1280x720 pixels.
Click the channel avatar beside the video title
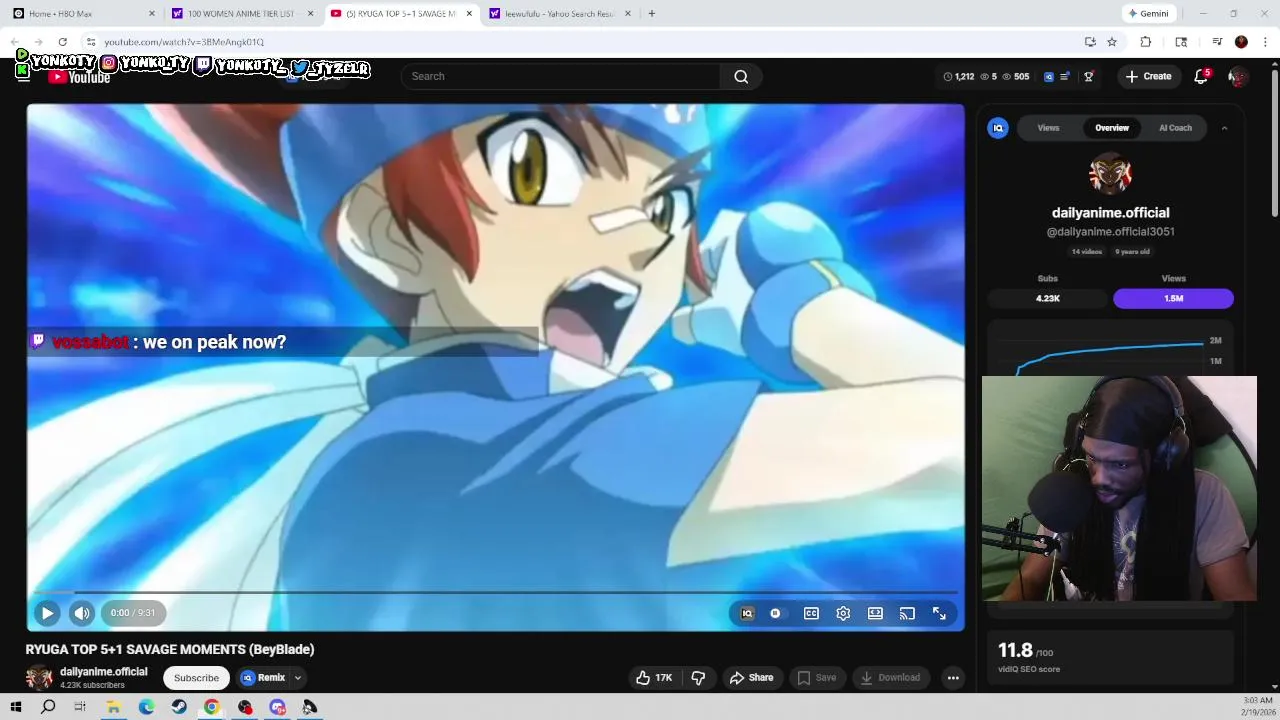point(39,678)
